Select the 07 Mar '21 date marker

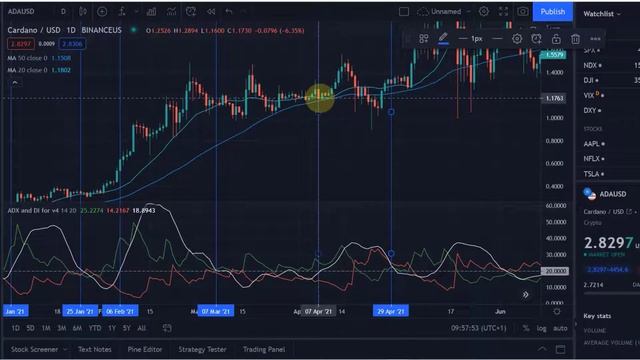[x=216, y=311]
